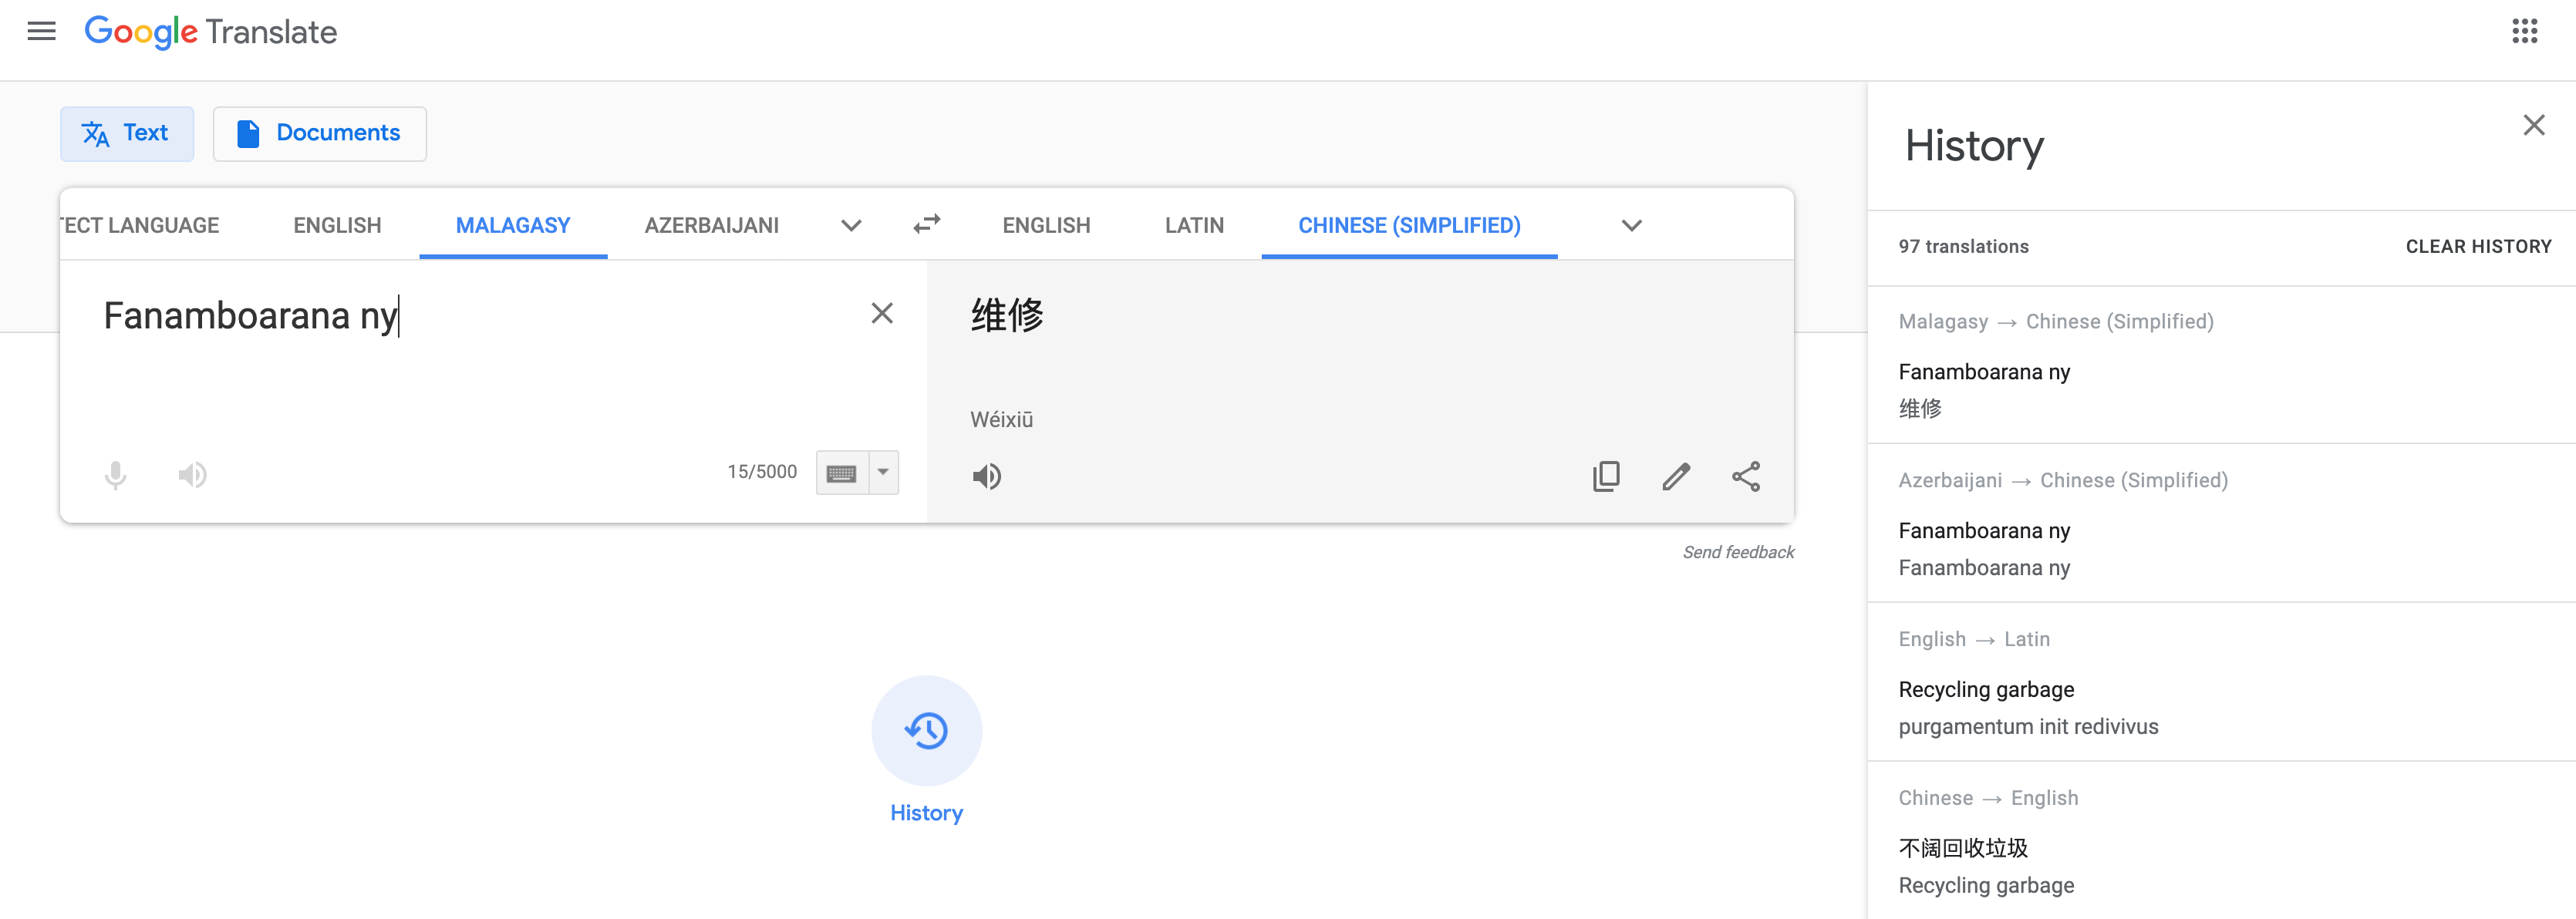Click Clear History button
2576x919 pixels.
(2478, 247)
